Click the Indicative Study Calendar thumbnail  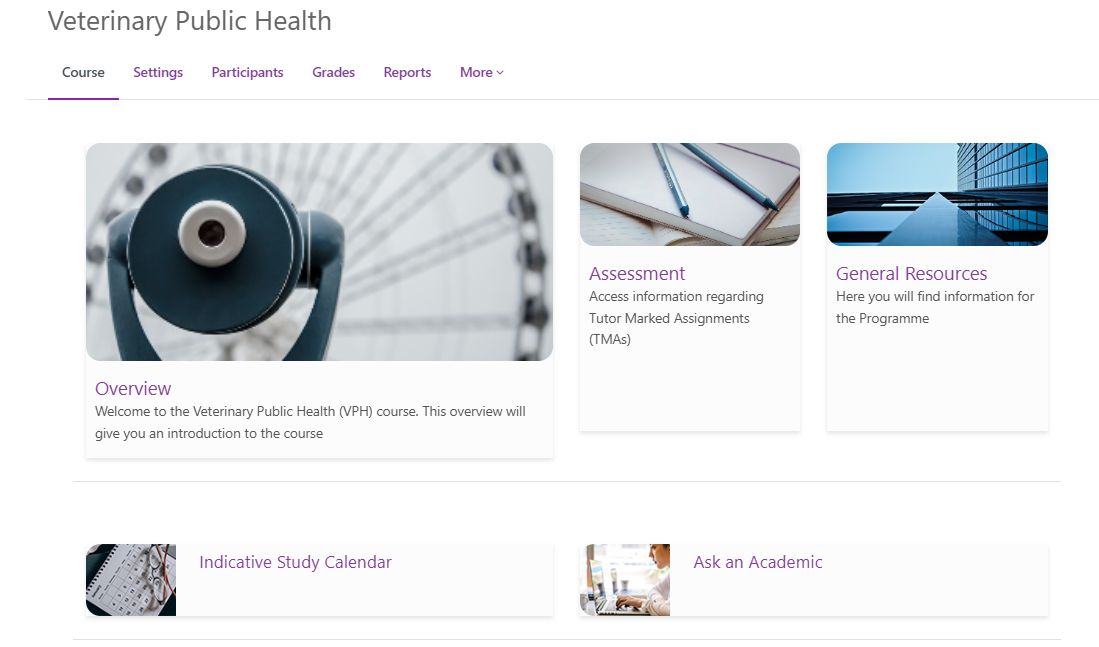pyautogui.click(x=131, y=580)
